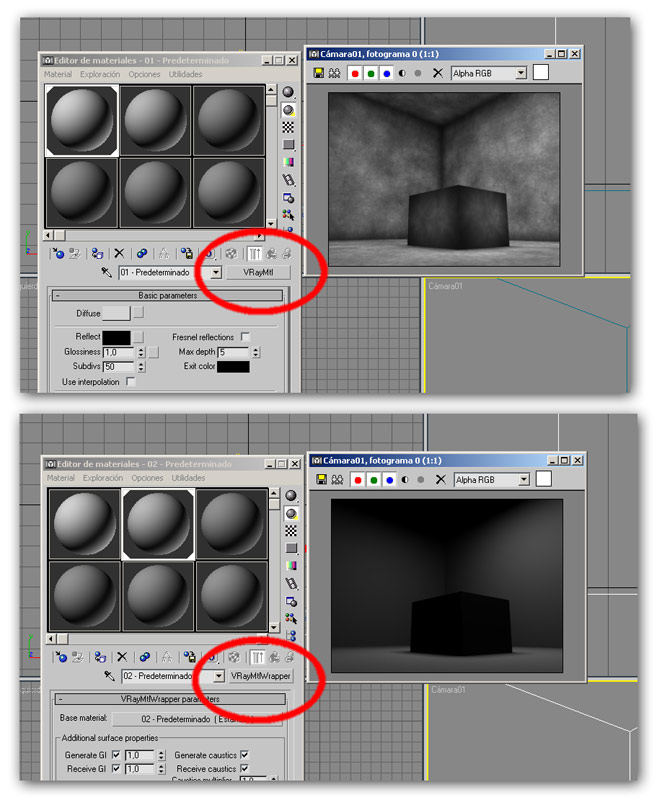Click Put Material to Scene in 01 editor
Screen dimensions: 662x800
[75, 254]
